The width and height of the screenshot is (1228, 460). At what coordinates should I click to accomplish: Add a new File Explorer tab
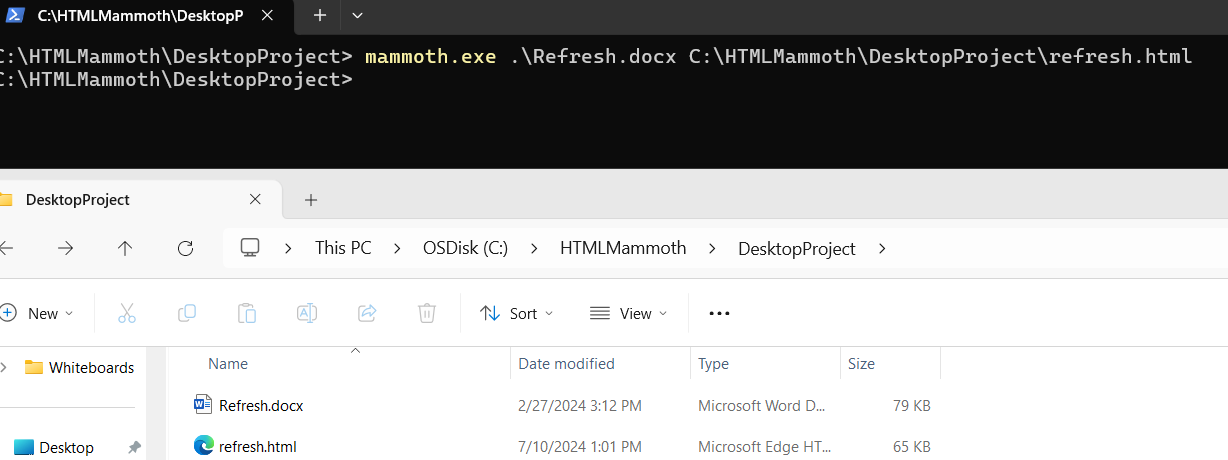click(x=311, y=200)
